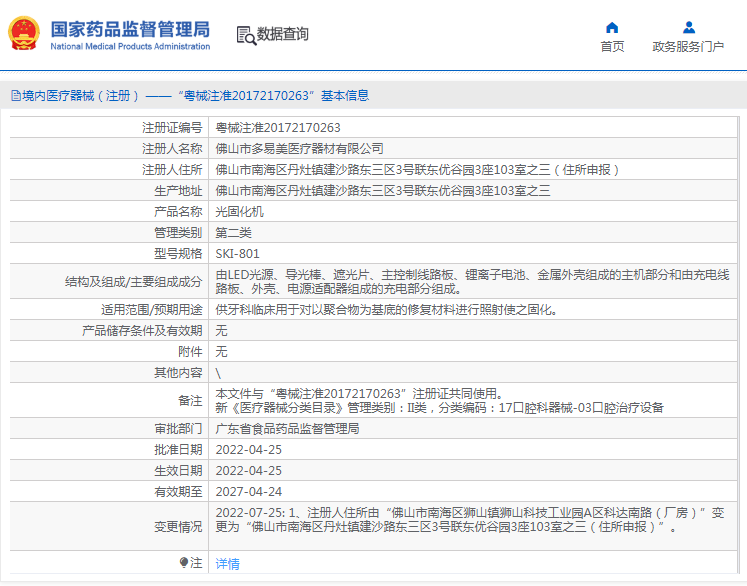Click the expiry date 2027-04-24

point(249,492)
